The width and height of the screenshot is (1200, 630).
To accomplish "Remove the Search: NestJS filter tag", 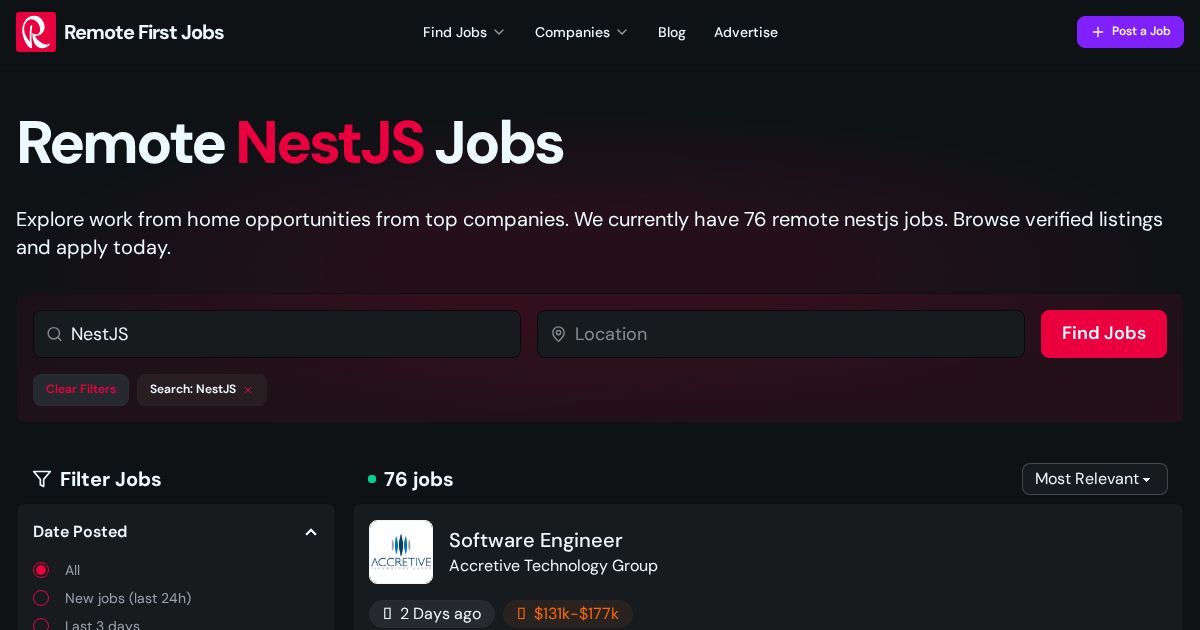I will 248,390.
